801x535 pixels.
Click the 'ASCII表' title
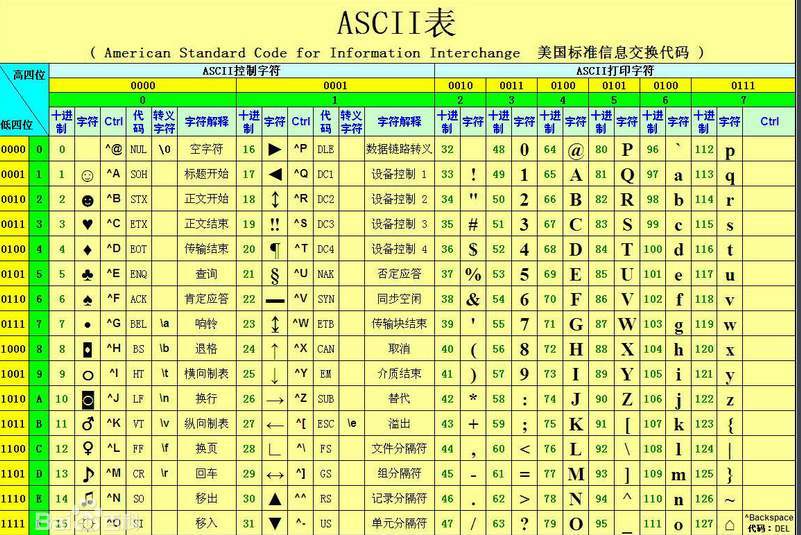[x=396, y=23]
